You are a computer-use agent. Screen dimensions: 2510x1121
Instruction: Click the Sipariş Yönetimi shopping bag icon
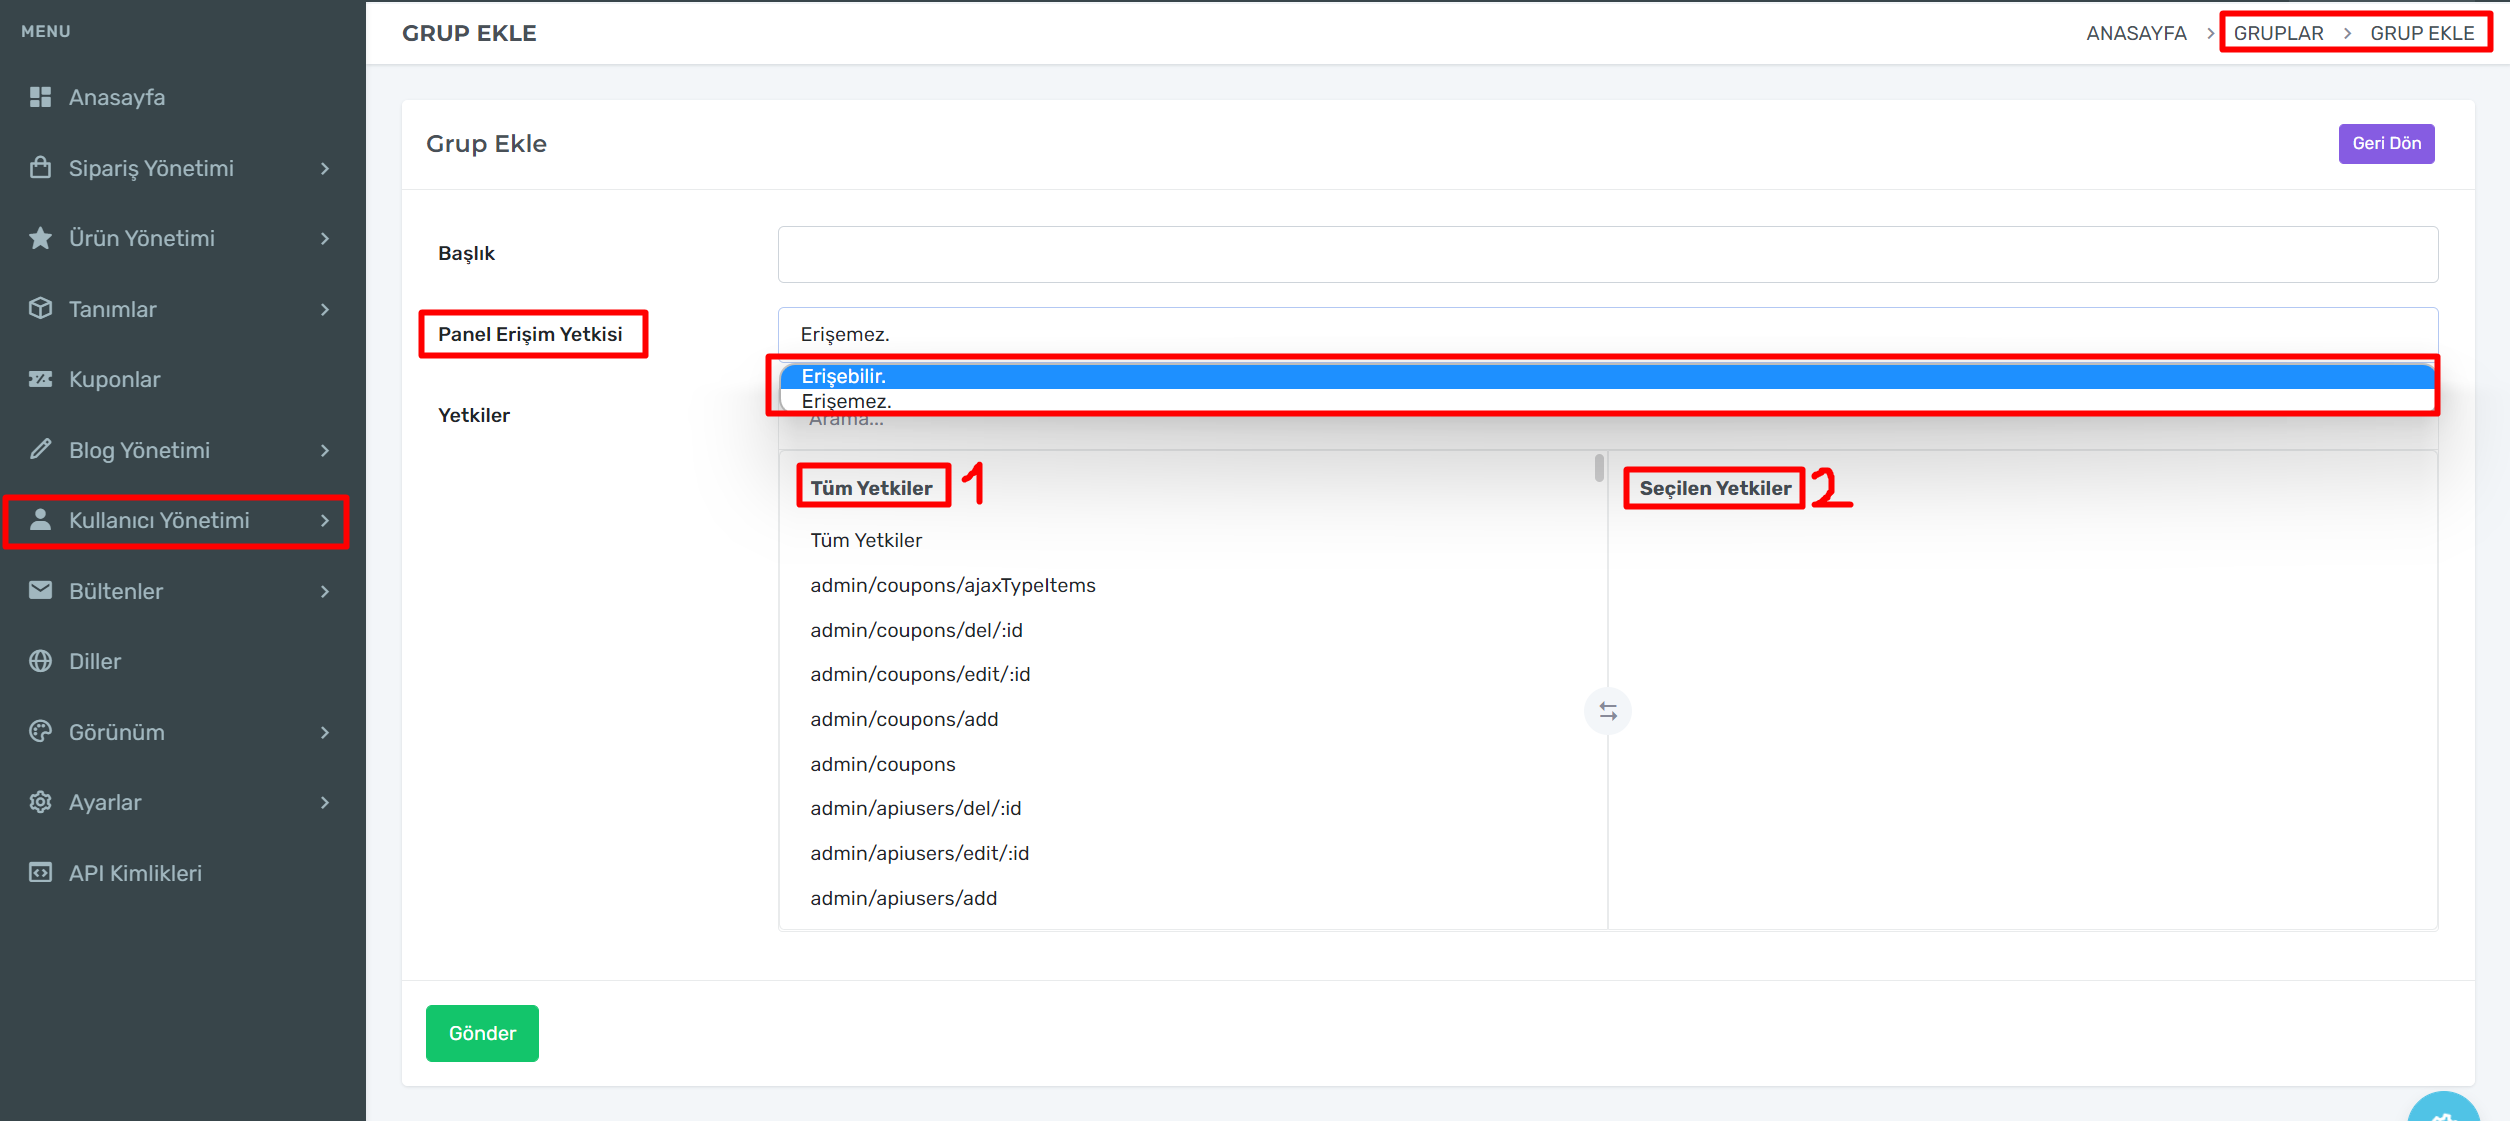[x=40, y=167]
